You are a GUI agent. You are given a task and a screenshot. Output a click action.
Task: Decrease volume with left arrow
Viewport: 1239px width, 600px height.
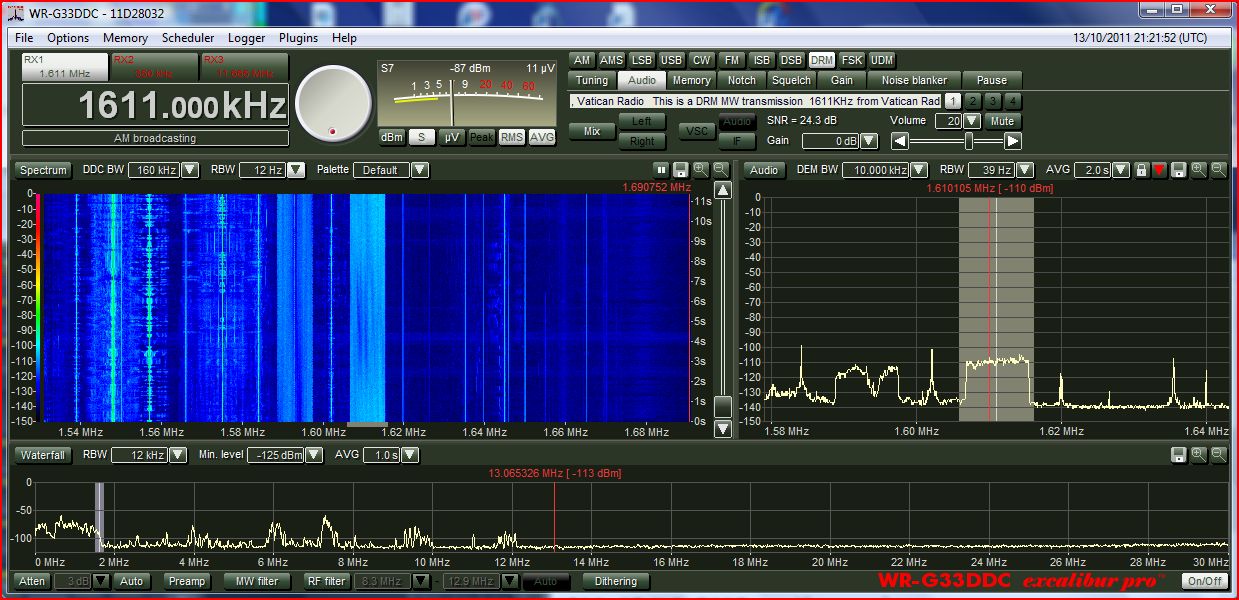click(x=900, y=141)
